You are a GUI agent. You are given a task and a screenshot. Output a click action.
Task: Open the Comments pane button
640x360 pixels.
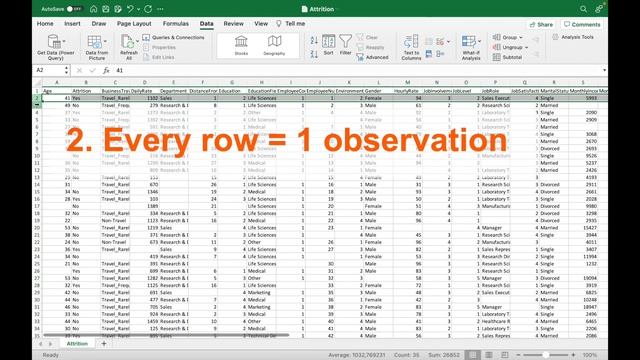(x=582, y=24)
